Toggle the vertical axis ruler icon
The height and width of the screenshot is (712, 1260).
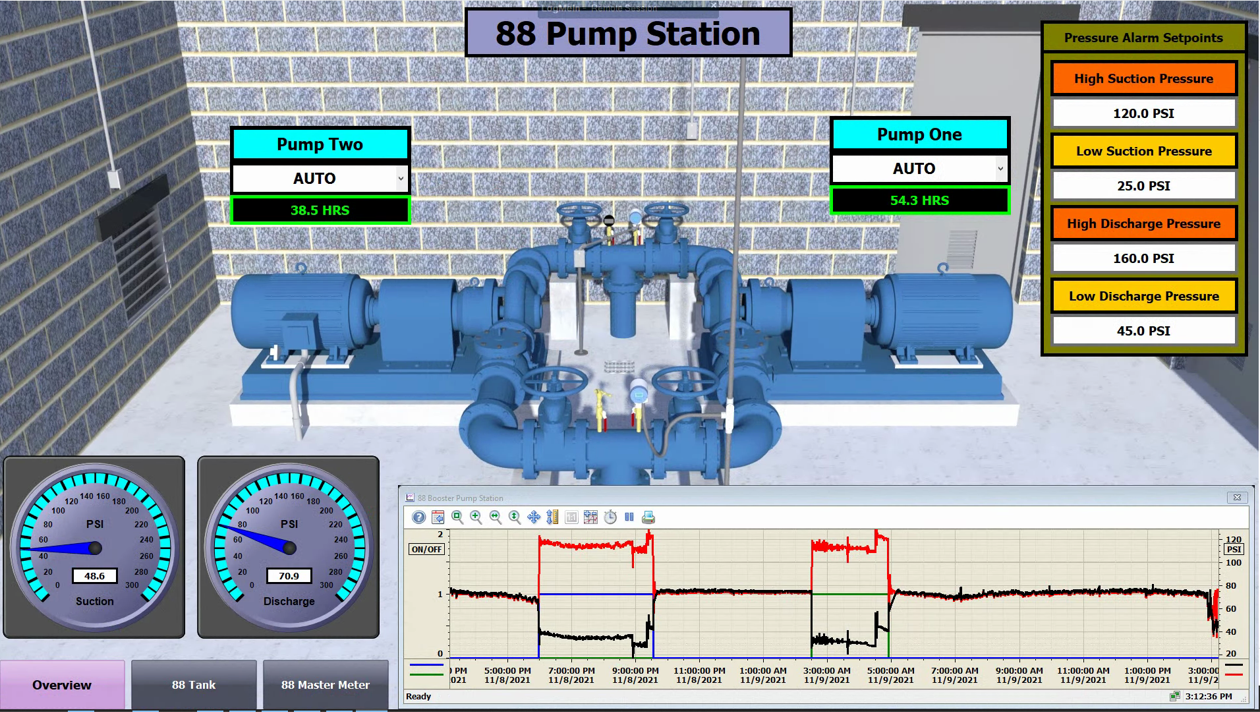click(552, 517)
